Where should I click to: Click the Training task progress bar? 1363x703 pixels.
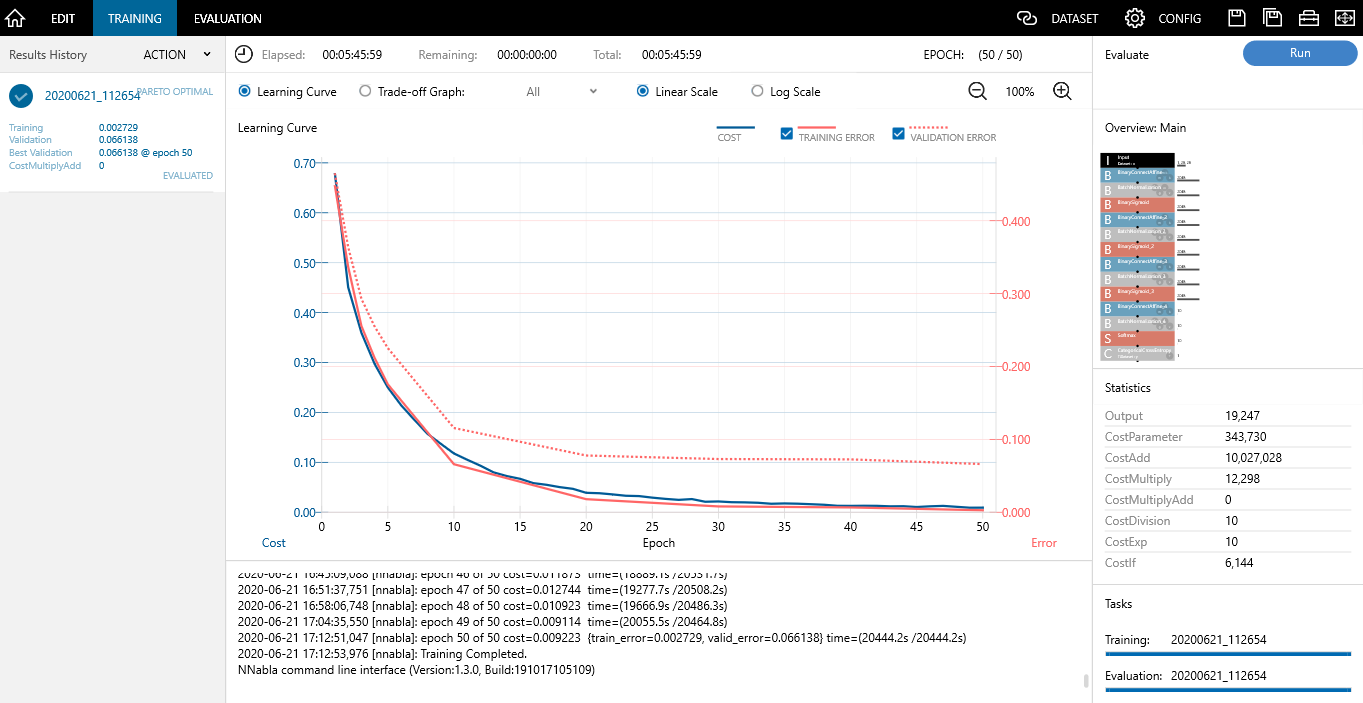[x=1227, y=653]
